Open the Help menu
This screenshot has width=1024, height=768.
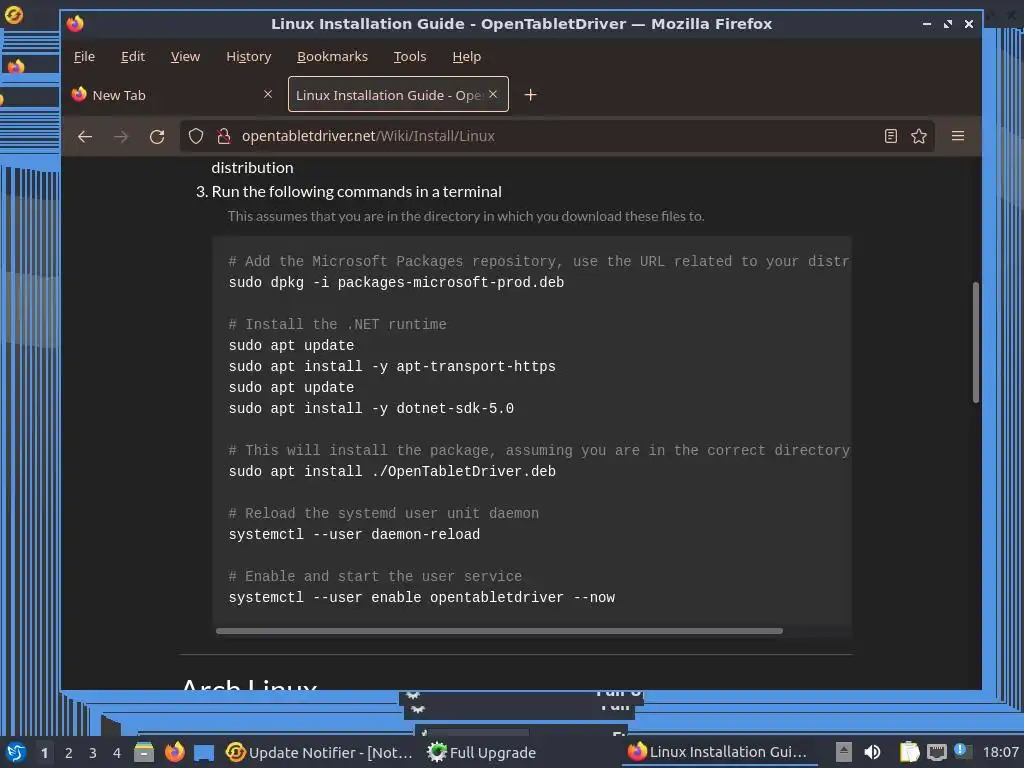point(466,57)
